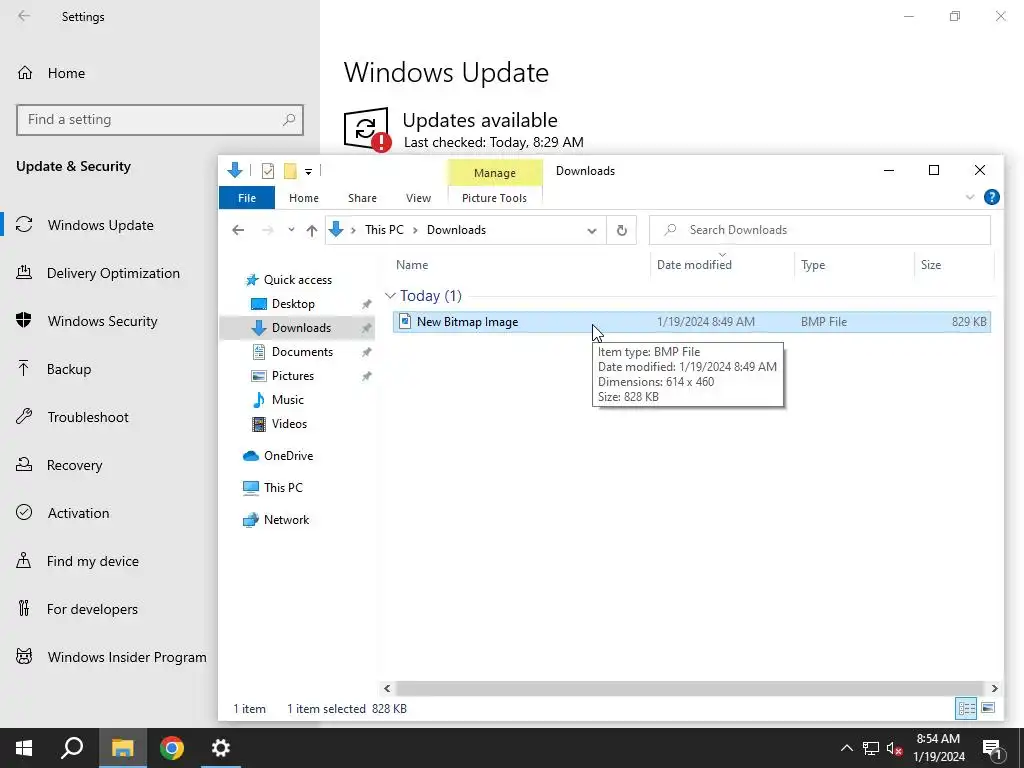Screen dimensions: 1024x768
Task: Launch Google Chrome from taskbar
Action: 172,748
